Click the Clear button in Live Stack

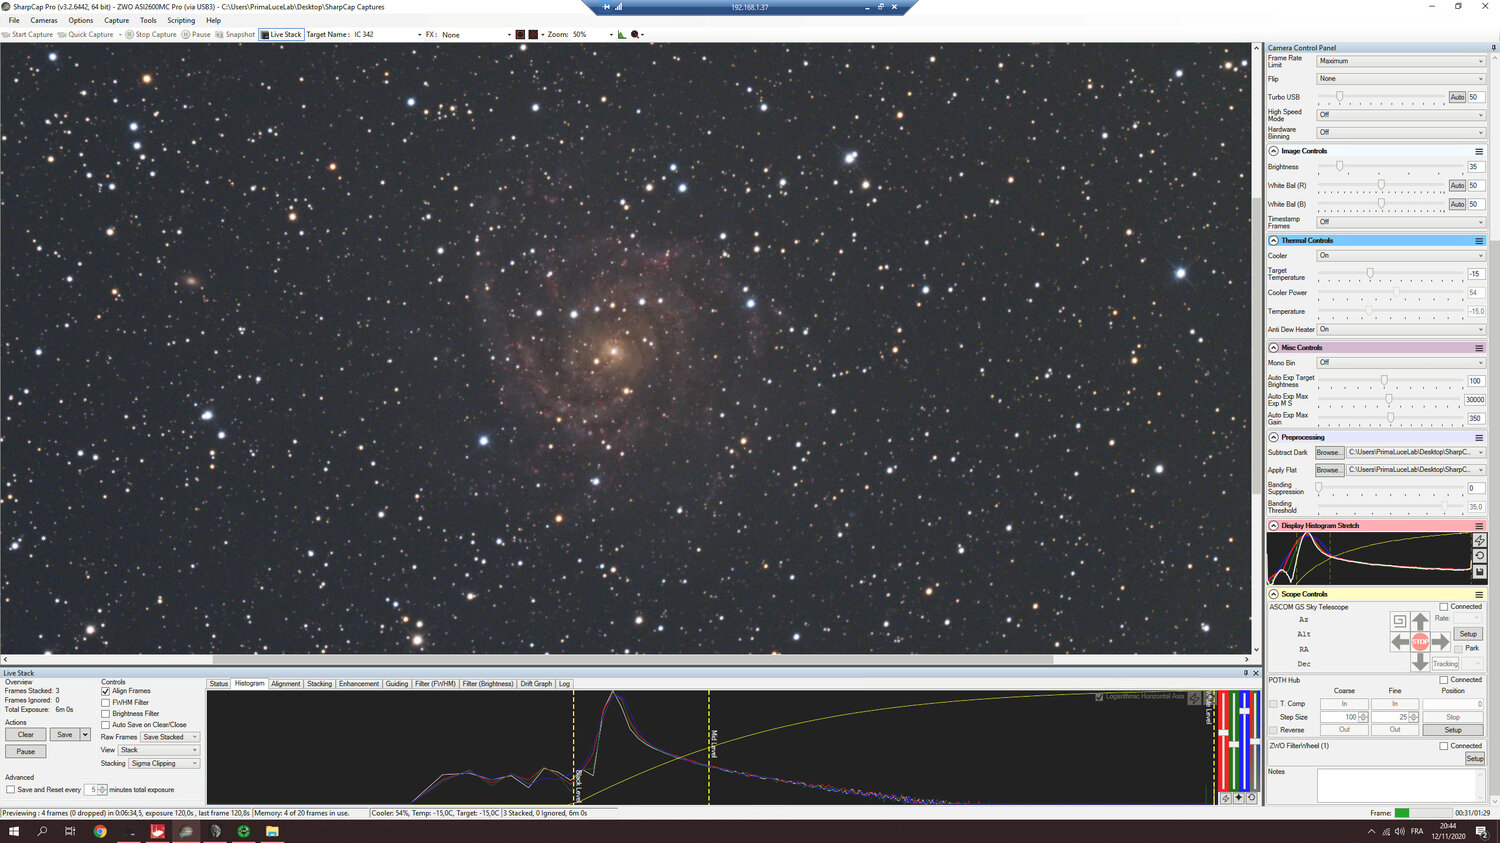point(26,735)
